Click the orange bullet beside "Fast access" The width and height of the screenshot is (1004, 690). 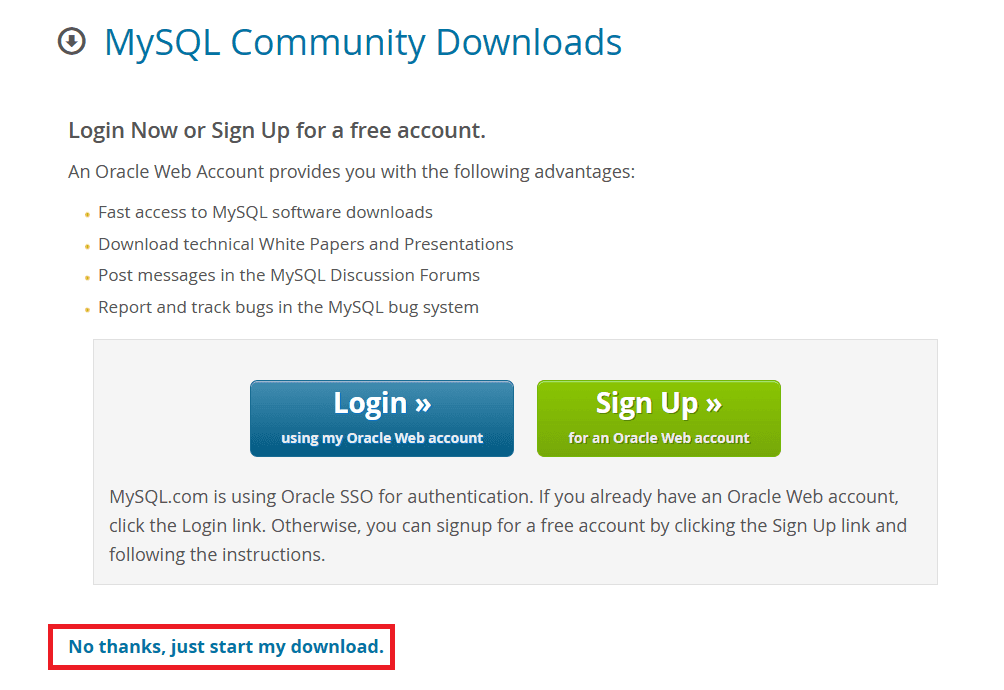[x=88, y=214]
